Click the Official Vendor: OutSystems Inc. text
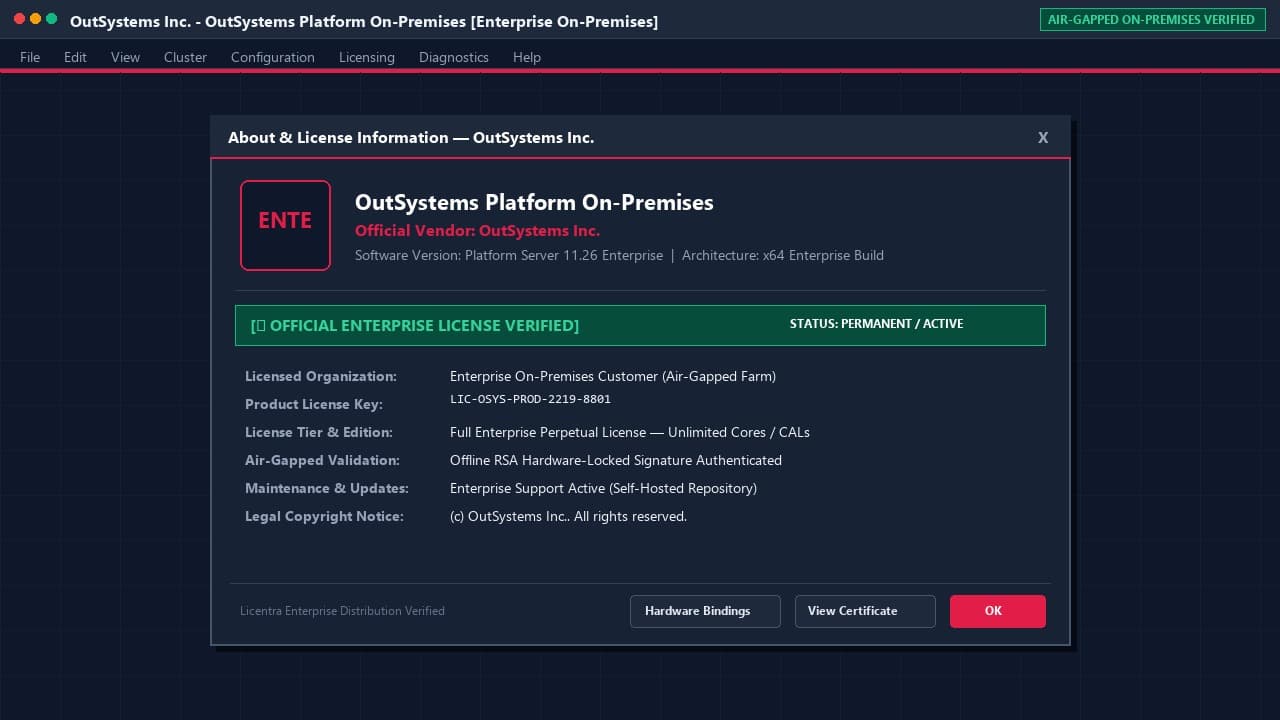 click(x=477, y=231)
